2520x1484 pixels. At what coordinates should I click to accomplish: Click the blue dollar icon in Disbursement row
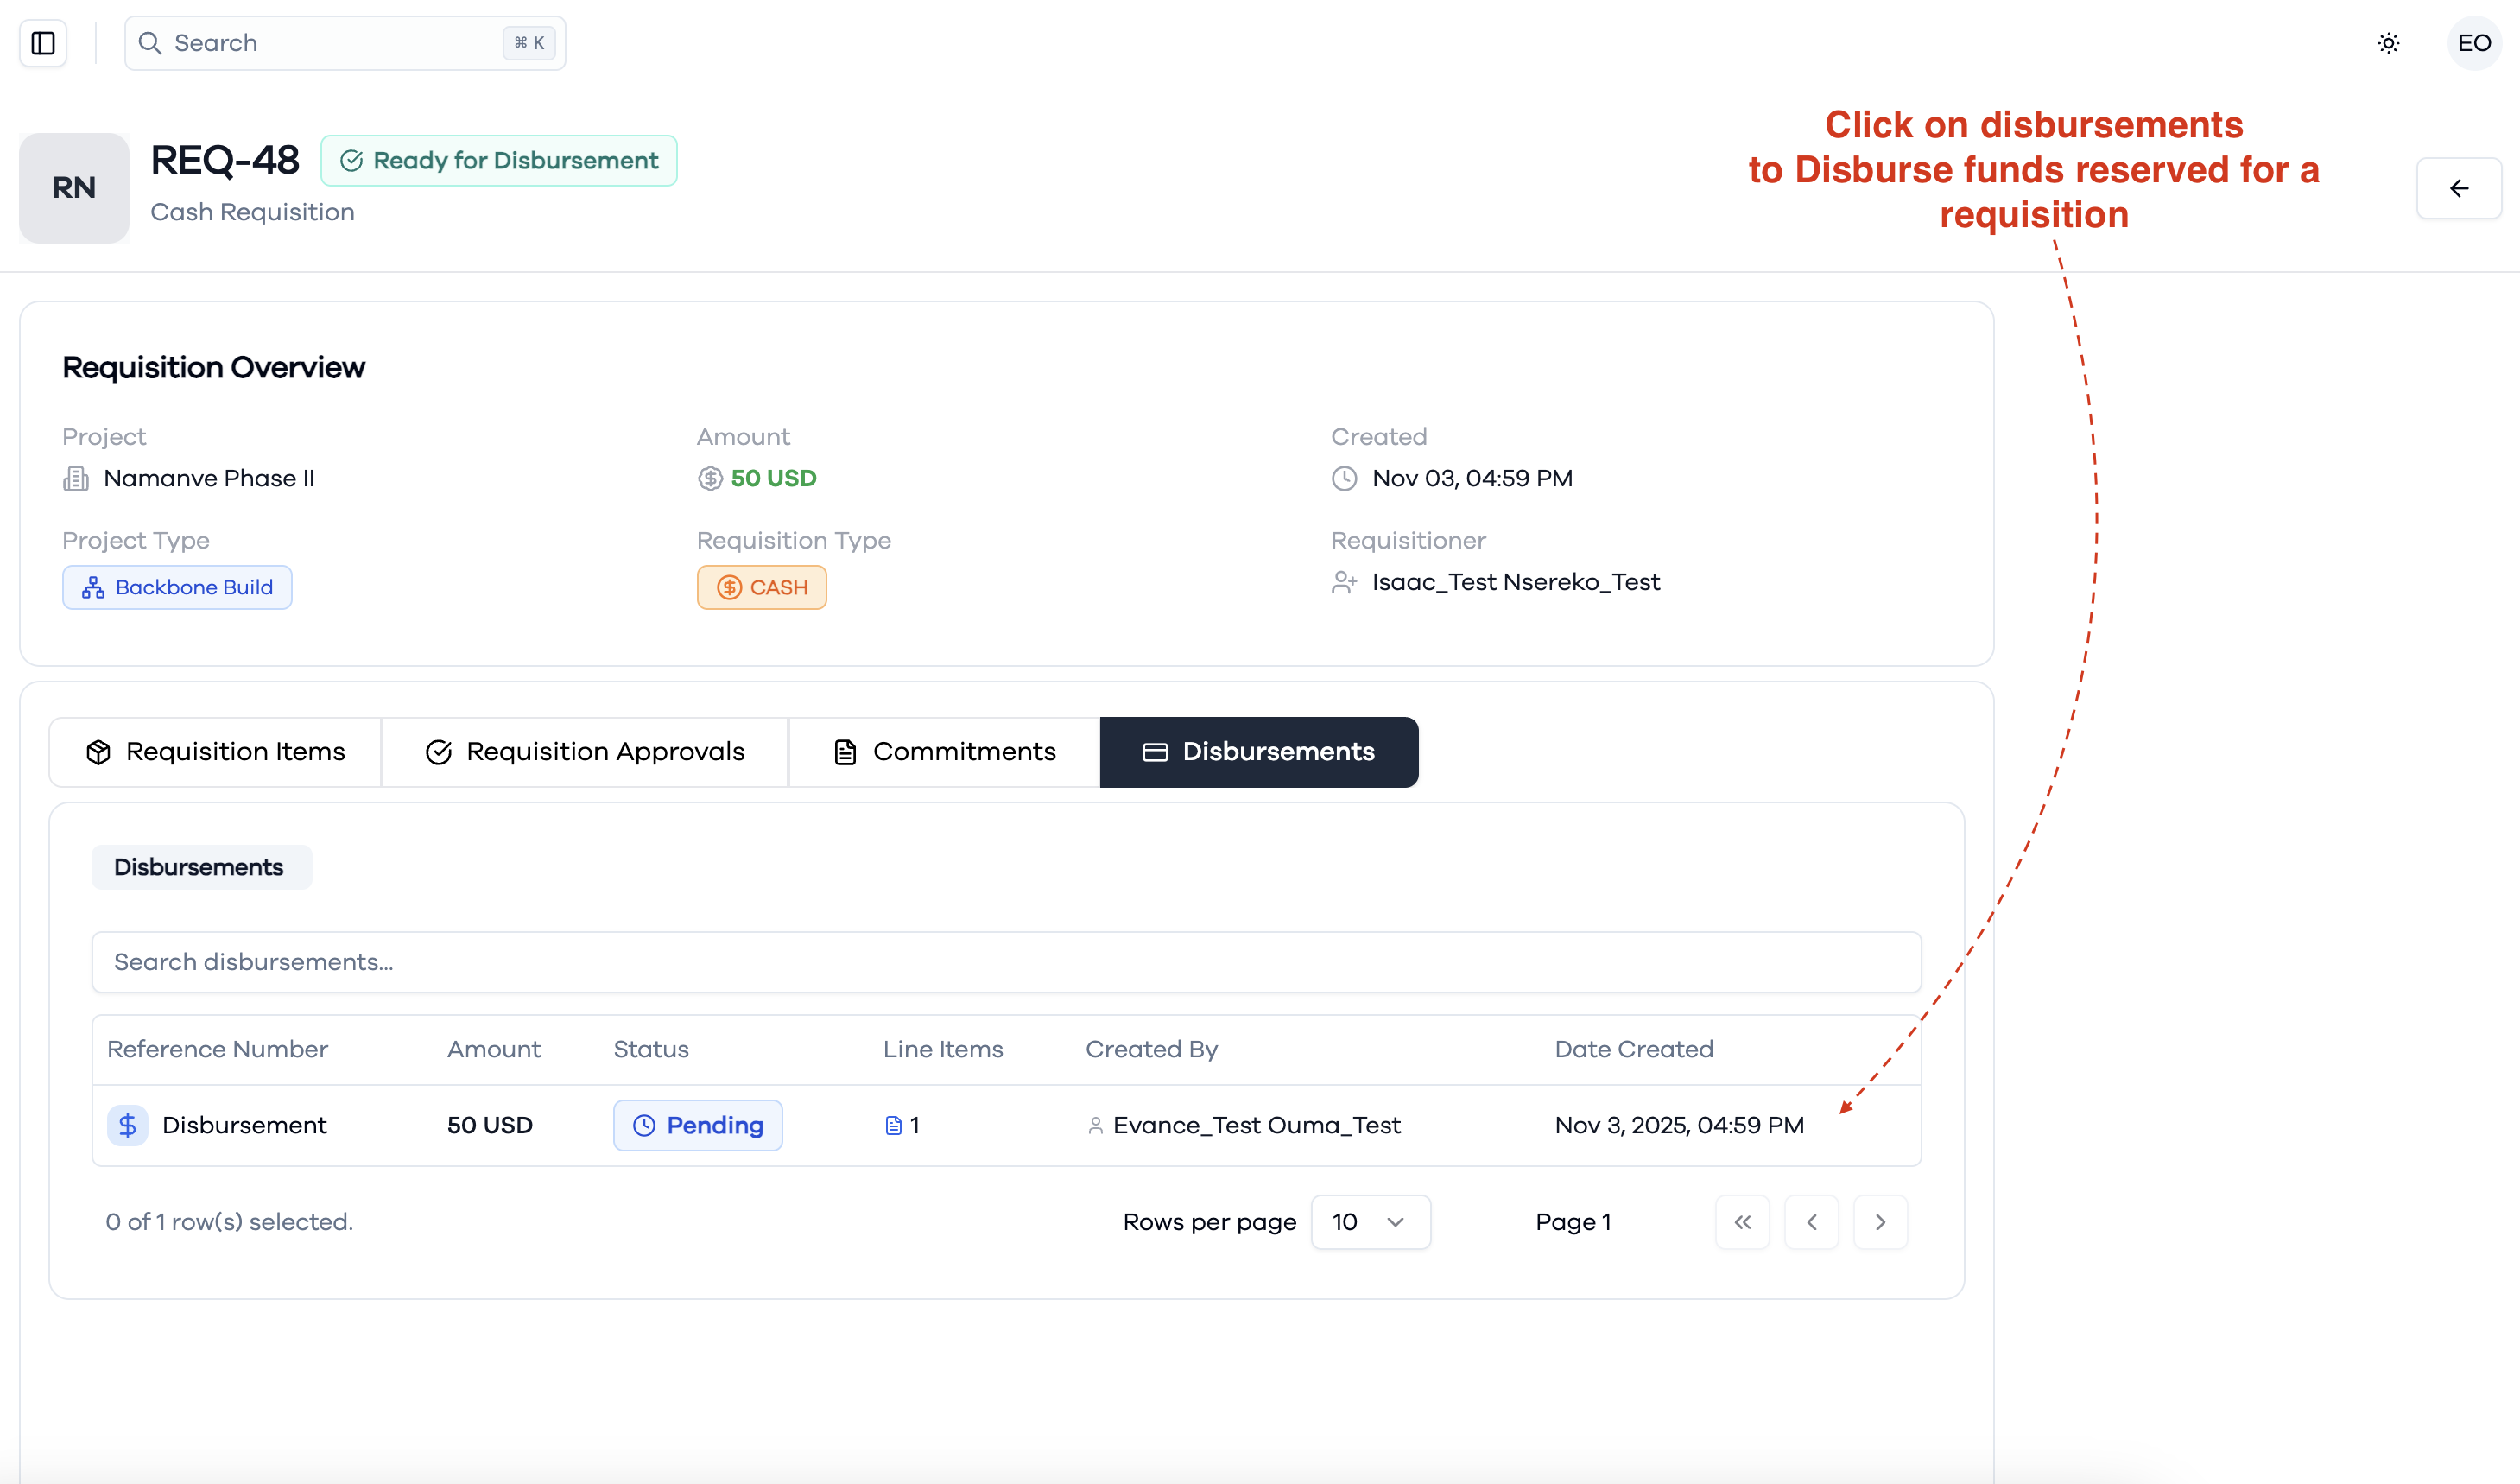click(x=128, y=1126)
